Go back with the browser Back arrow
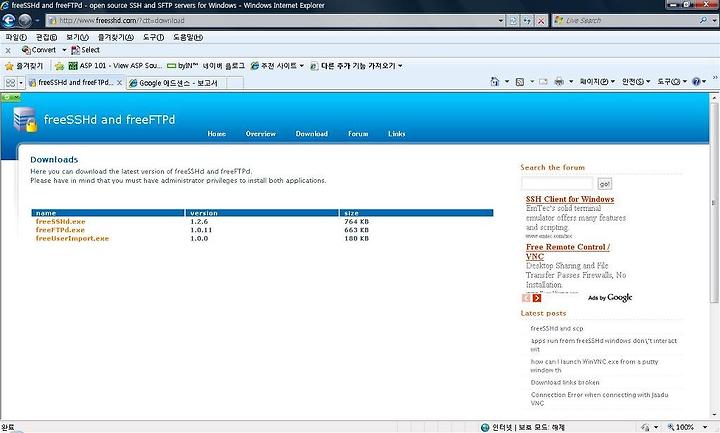 9,21
